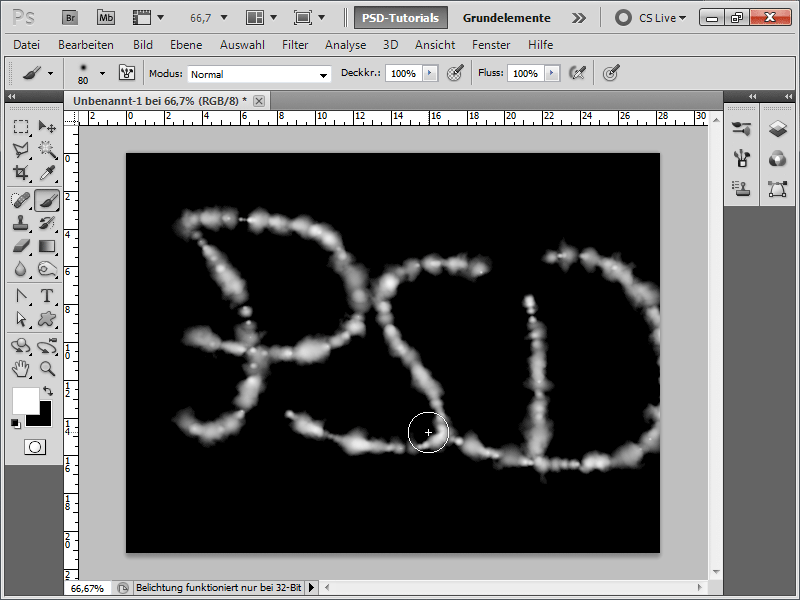The height and width of the screenshot is (600, 800).
Task: Open the Datei menu
Action: point(27,45)
